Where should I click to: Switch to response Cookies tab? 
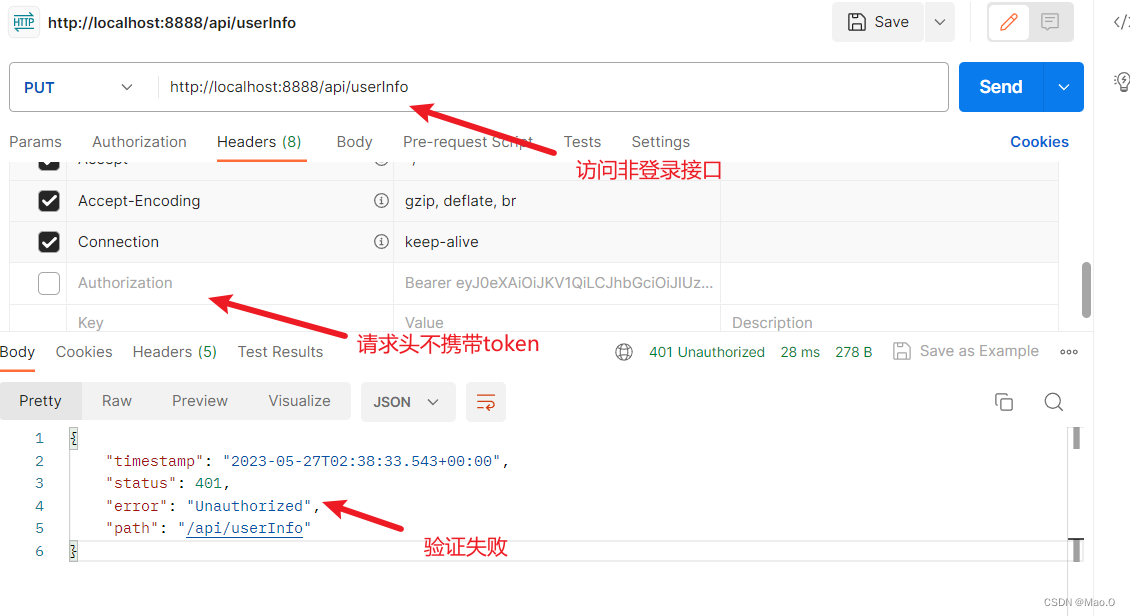84,352
